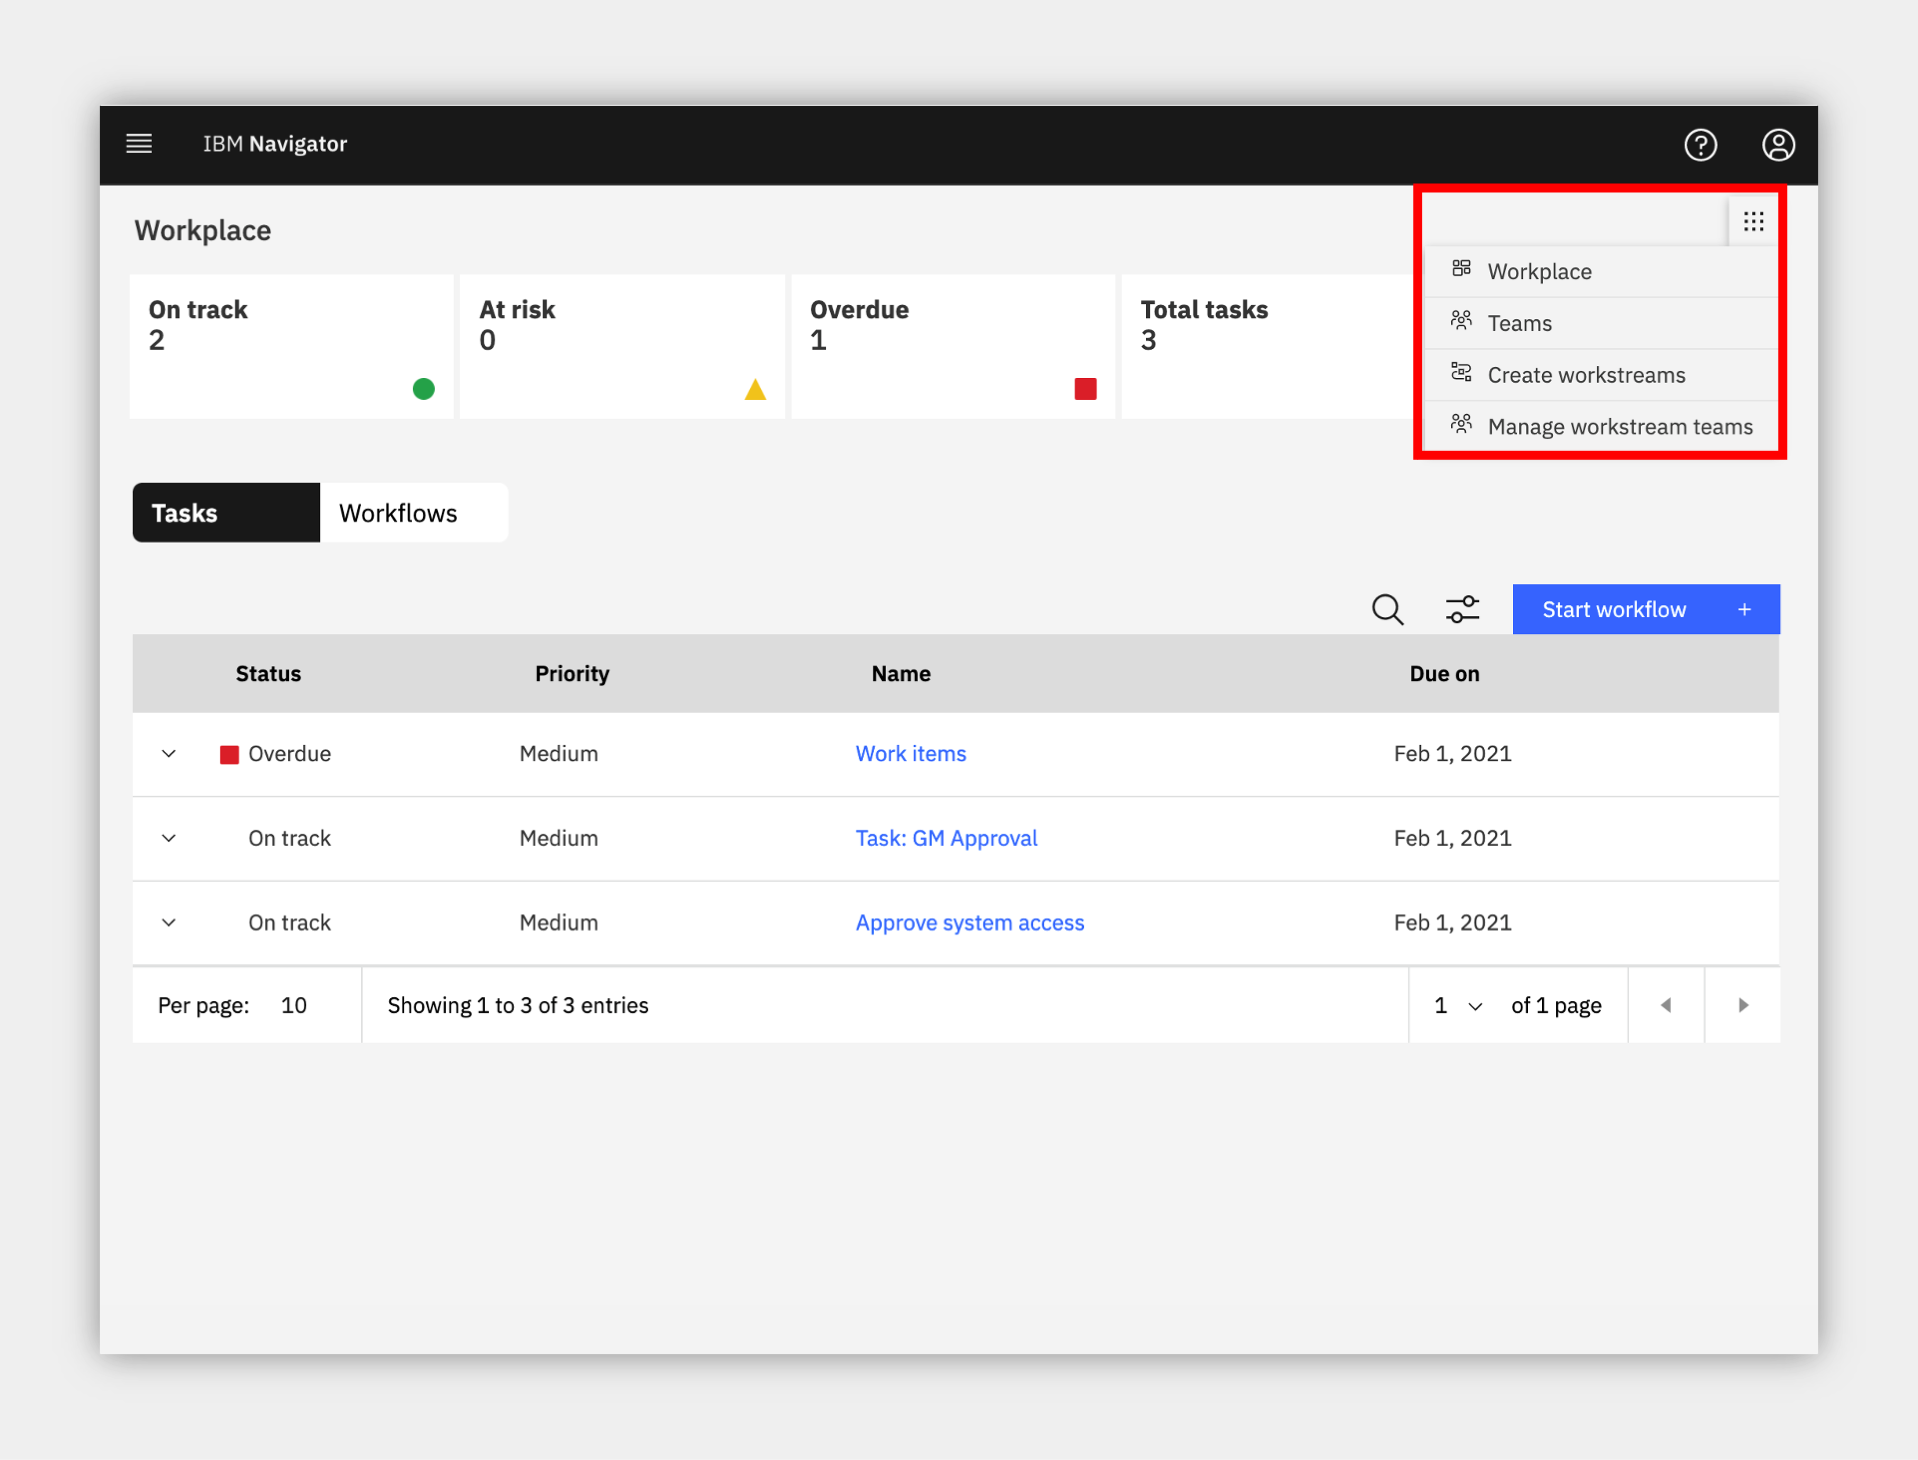Viewport: 1918px width, 1460px height.
Task: Expand the Approve system access row
Action: pos(169,922)
